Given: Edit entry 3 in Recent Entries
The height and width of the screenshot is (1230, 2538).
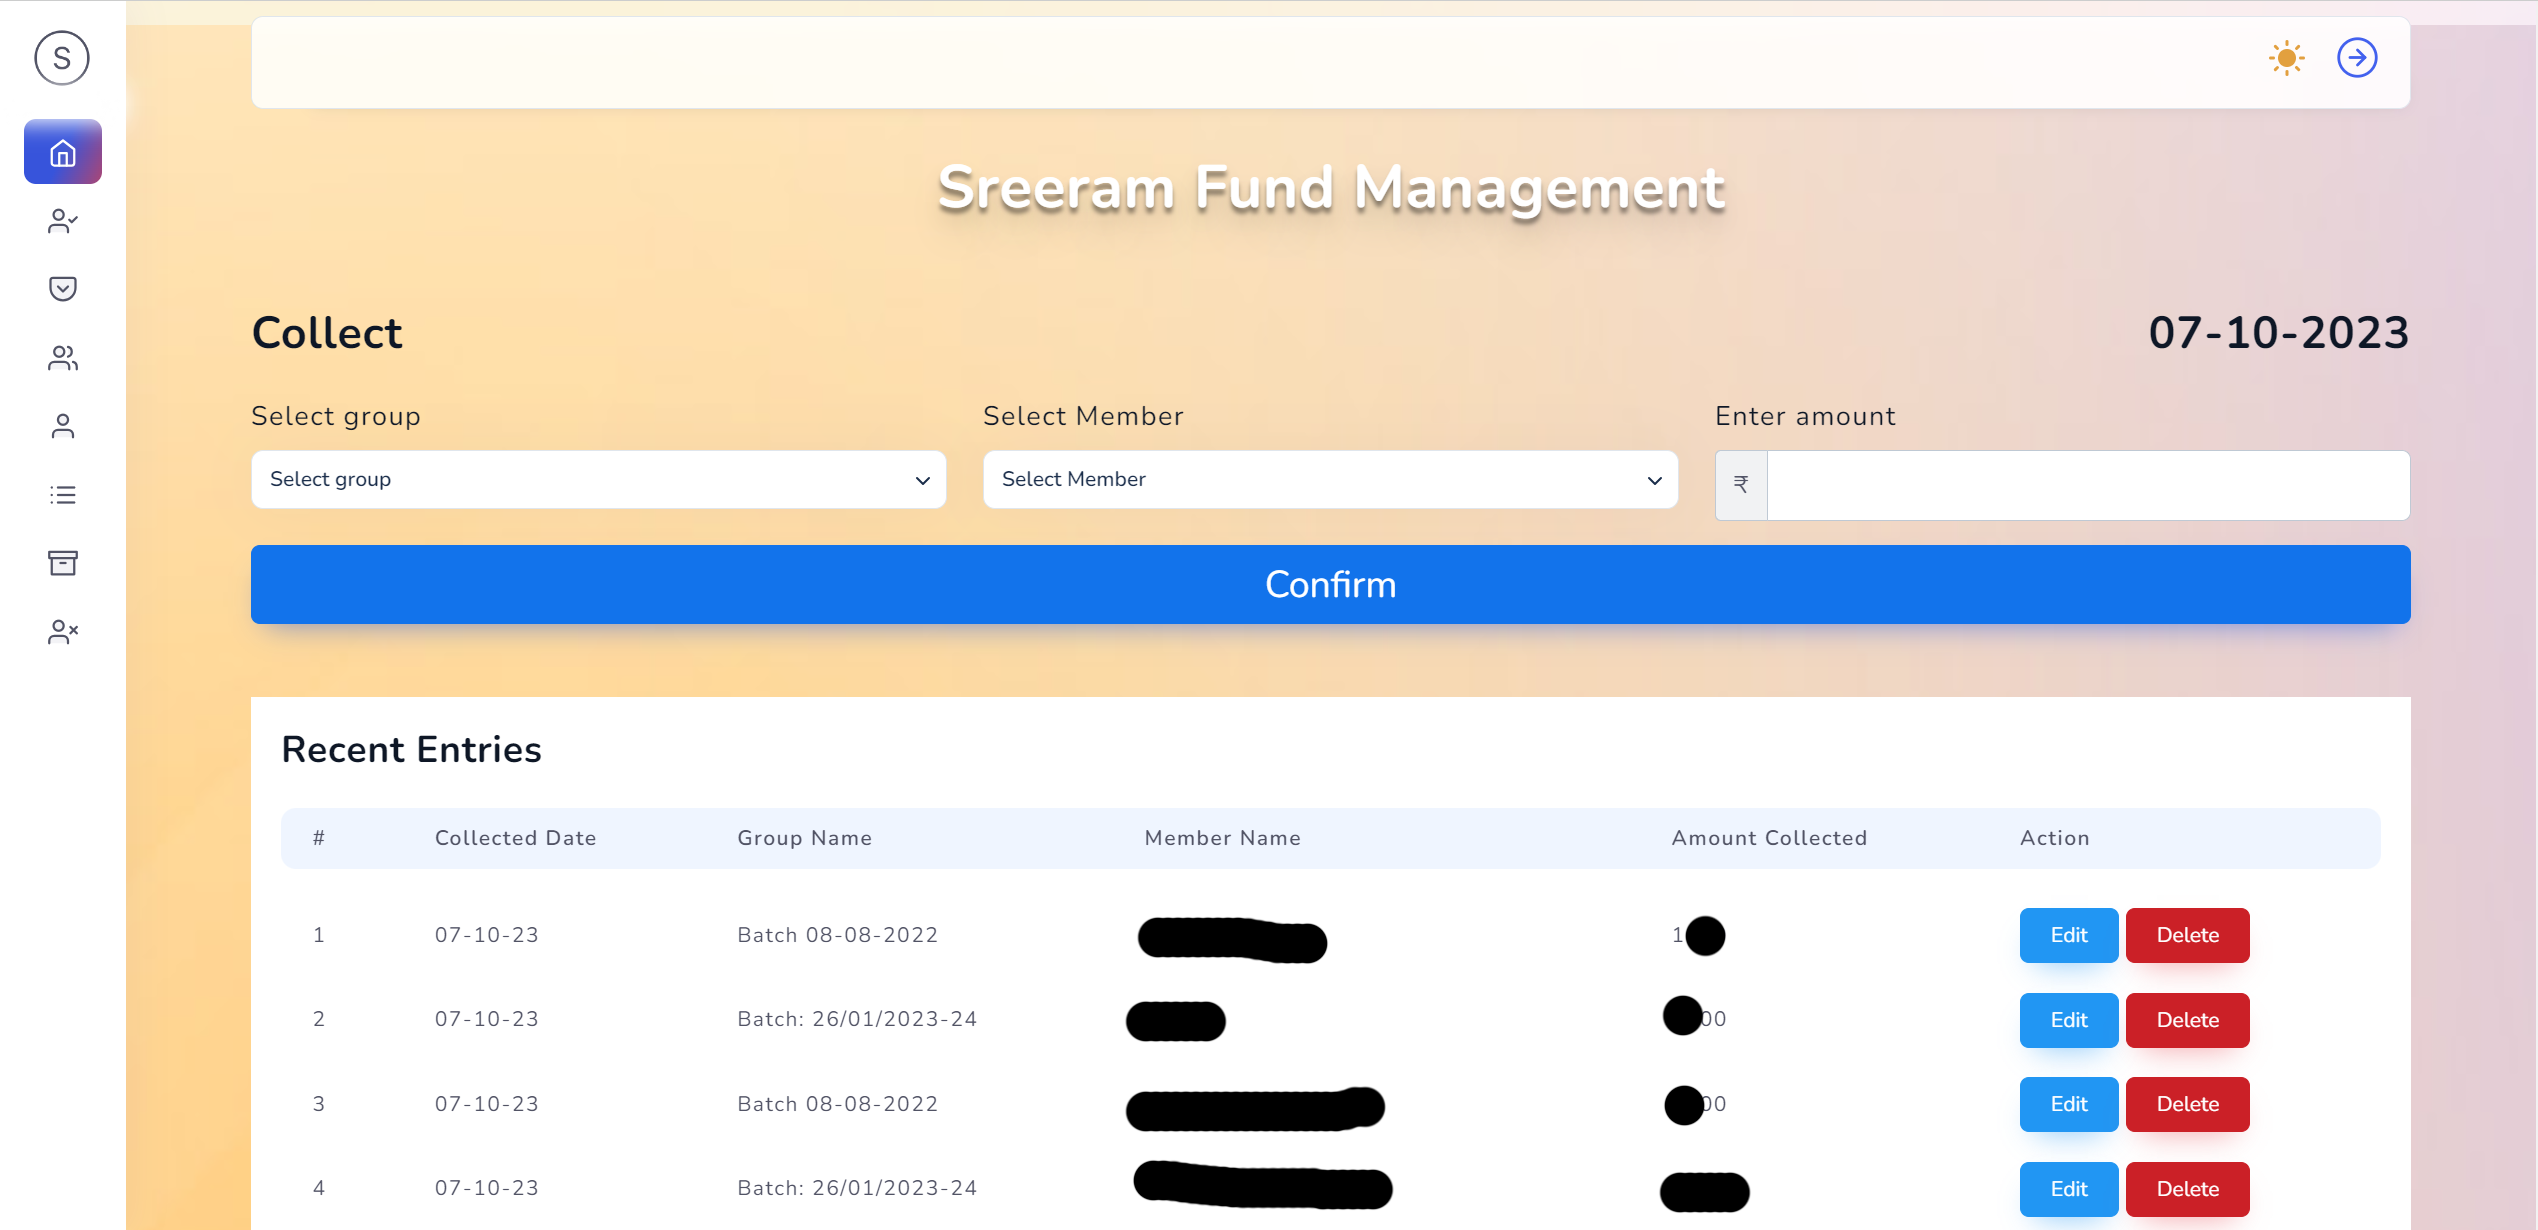Looking at the screenshot, I should click(x=2068, y=1104).
